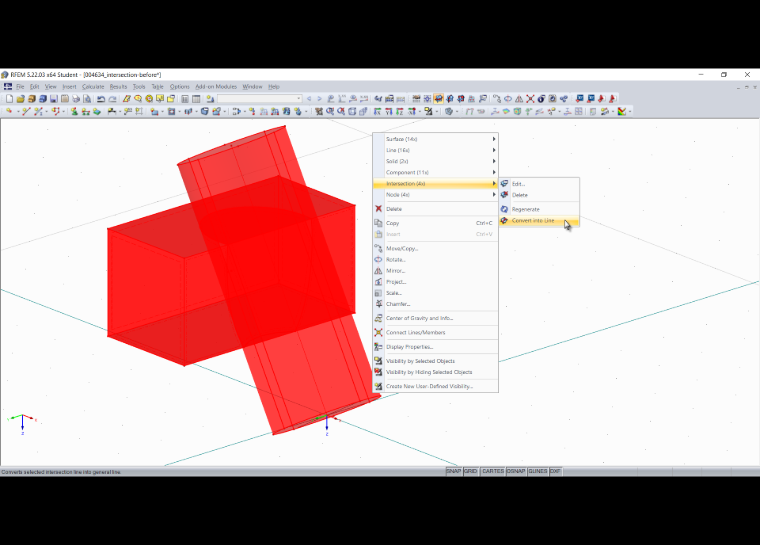This screenshot has width=760, height=545.
Task: Select Copy in the context menu
Action: 435,224
